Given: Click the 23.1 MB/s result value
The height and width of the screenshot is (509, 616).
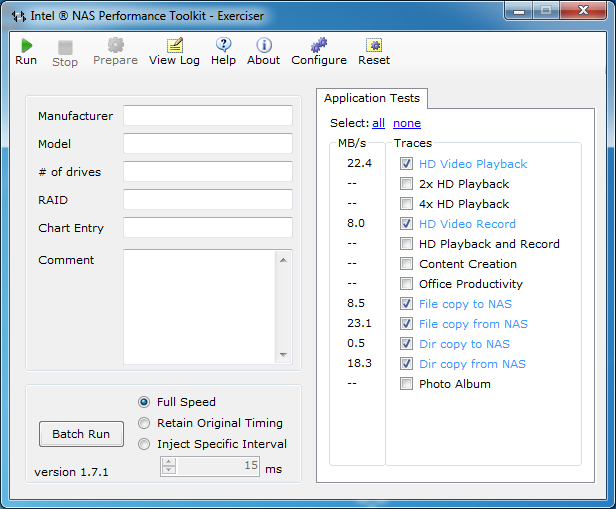Looking at the screenshot, I should tap(359, 324).
